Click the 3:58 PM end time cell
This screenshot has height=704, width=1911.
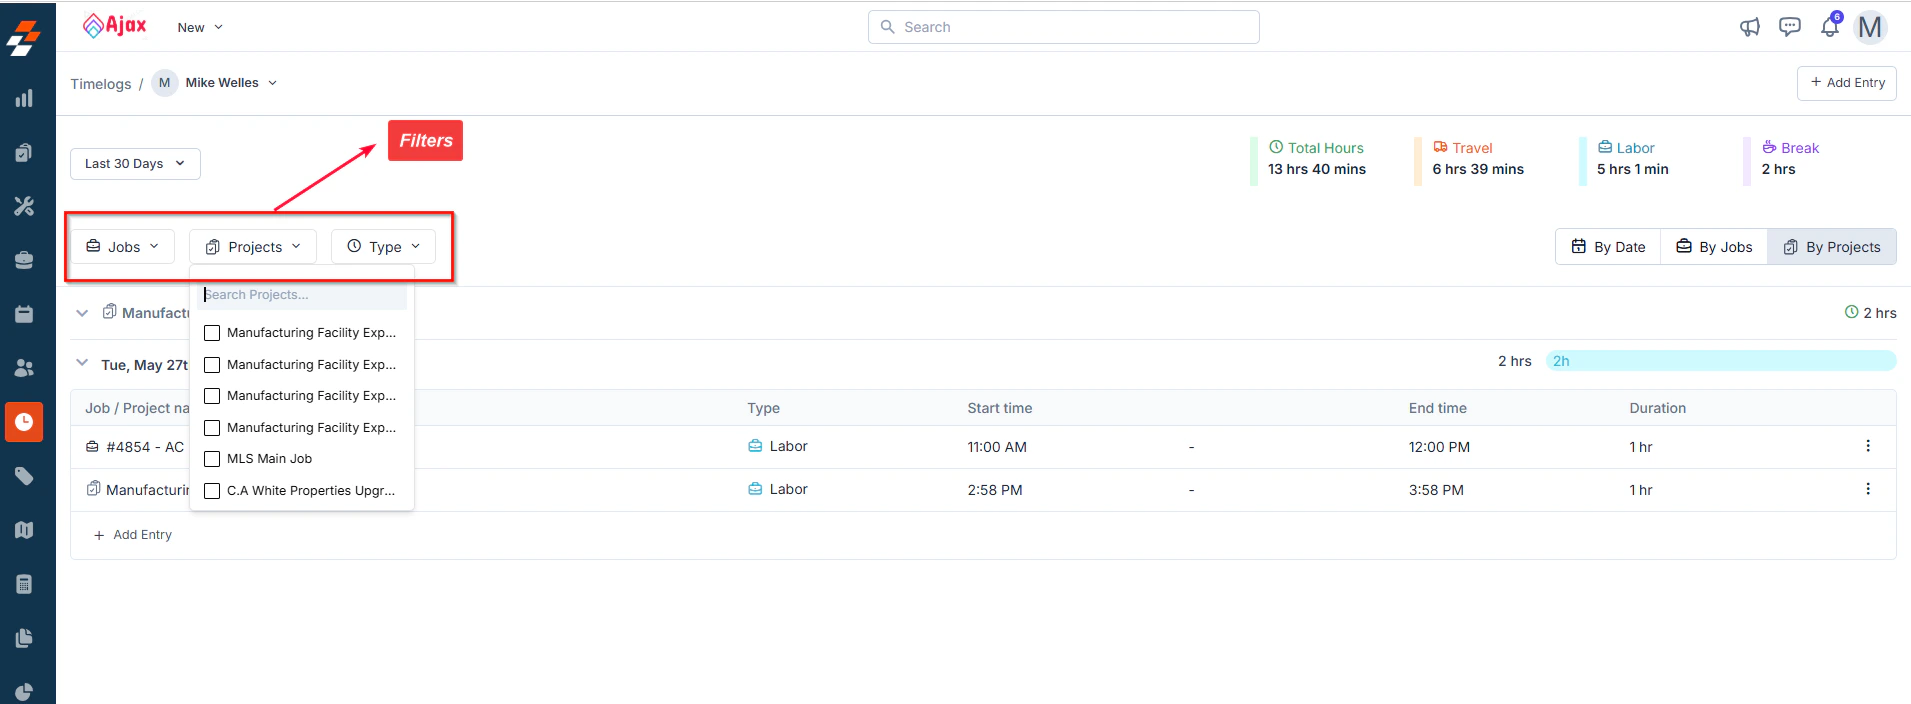pos(1436,490)
